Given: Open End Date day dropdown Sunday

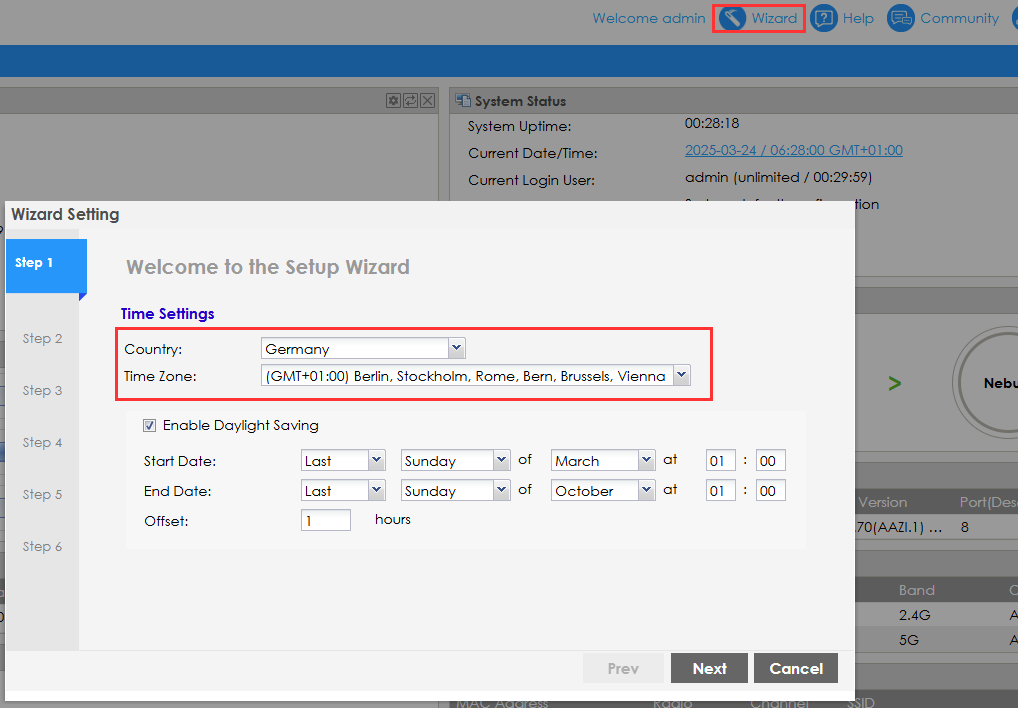Looking at the screenshot, I should click(x=456, y=491).
